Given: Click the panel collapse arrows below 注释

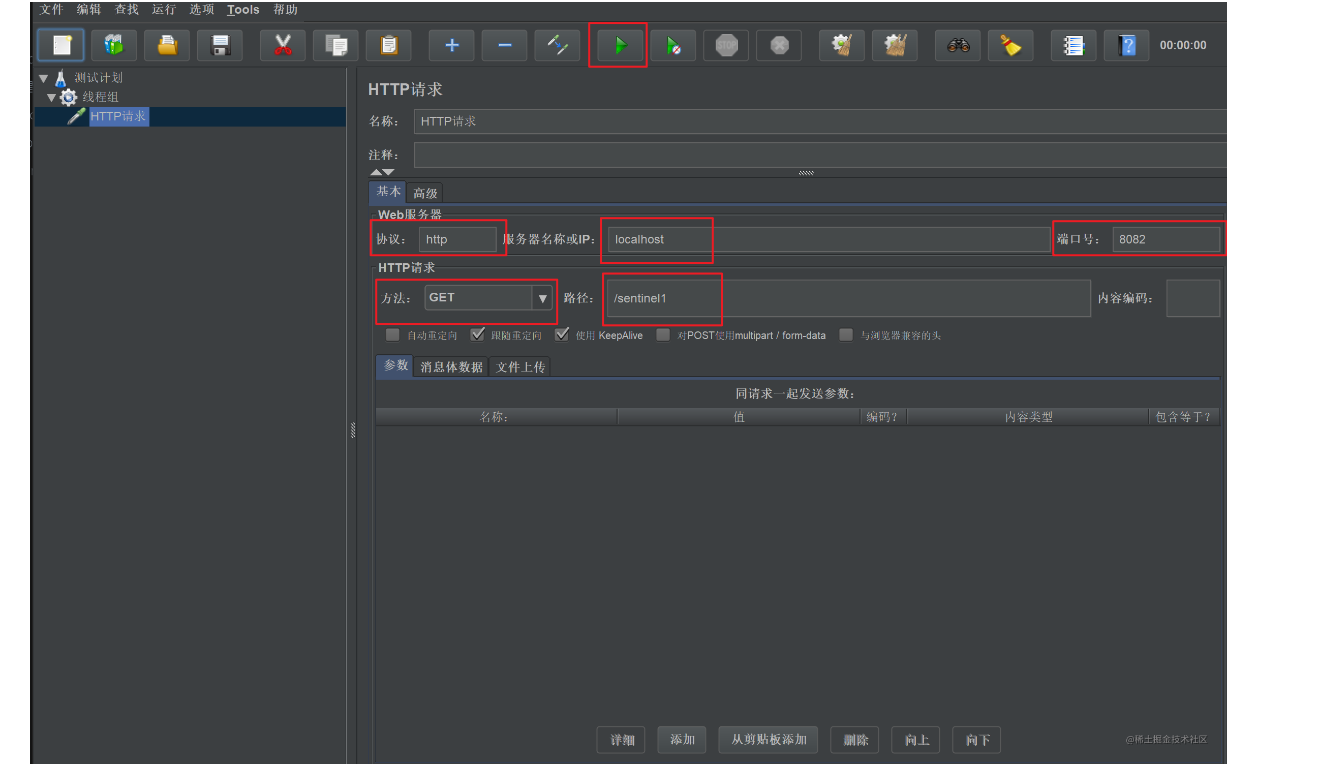Looking at the screenshot, I should coord(382,173).
